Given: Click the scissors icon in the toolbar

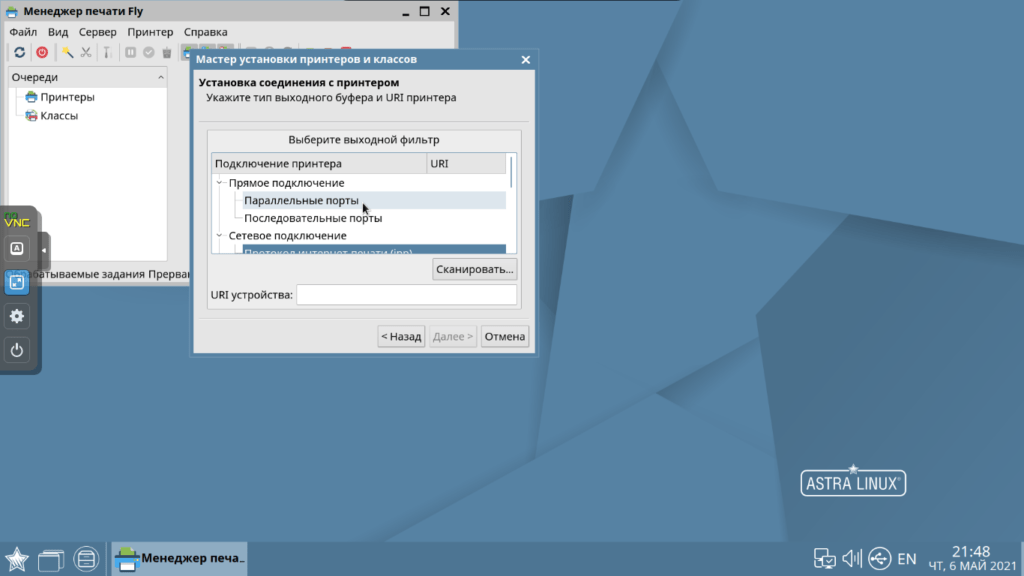Looking at the screenshot, I should 86,52.
